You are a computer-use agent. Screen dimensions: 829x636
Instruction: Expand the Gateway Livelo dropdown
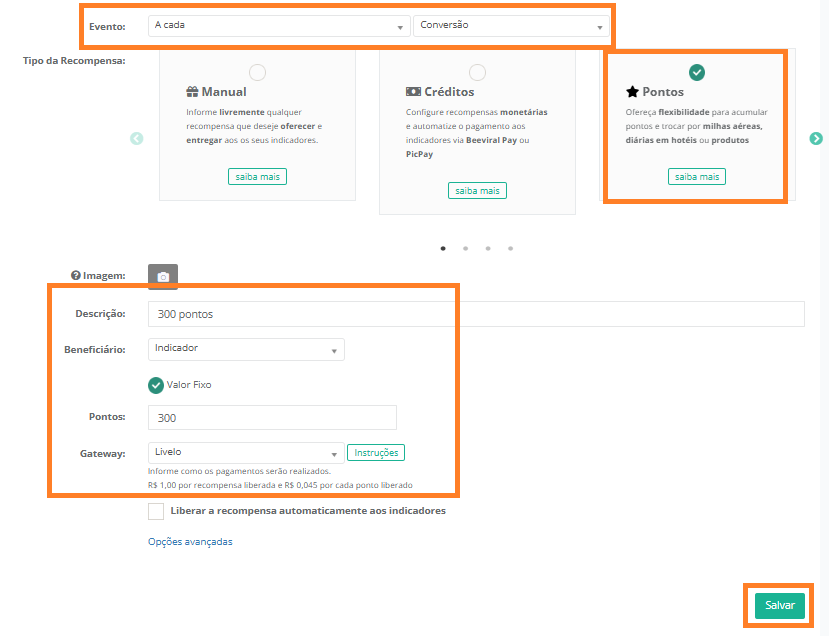pyautogui.click(x=246, y=453)
